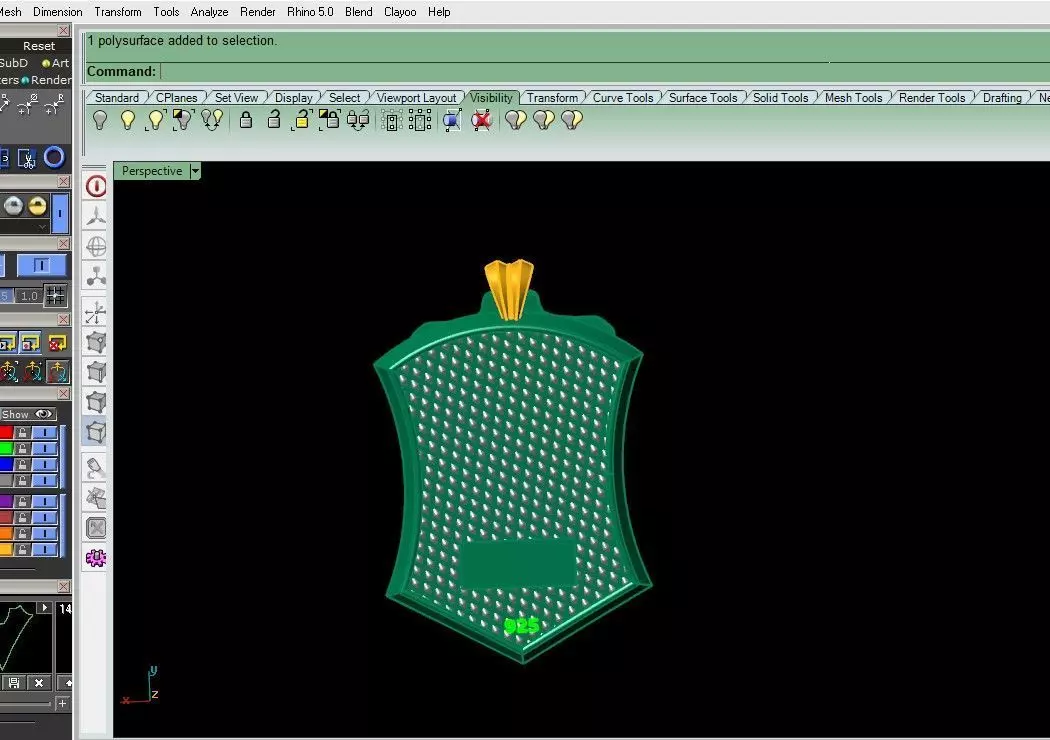Switch to the Viewport Layout tab

pos(416,98)
